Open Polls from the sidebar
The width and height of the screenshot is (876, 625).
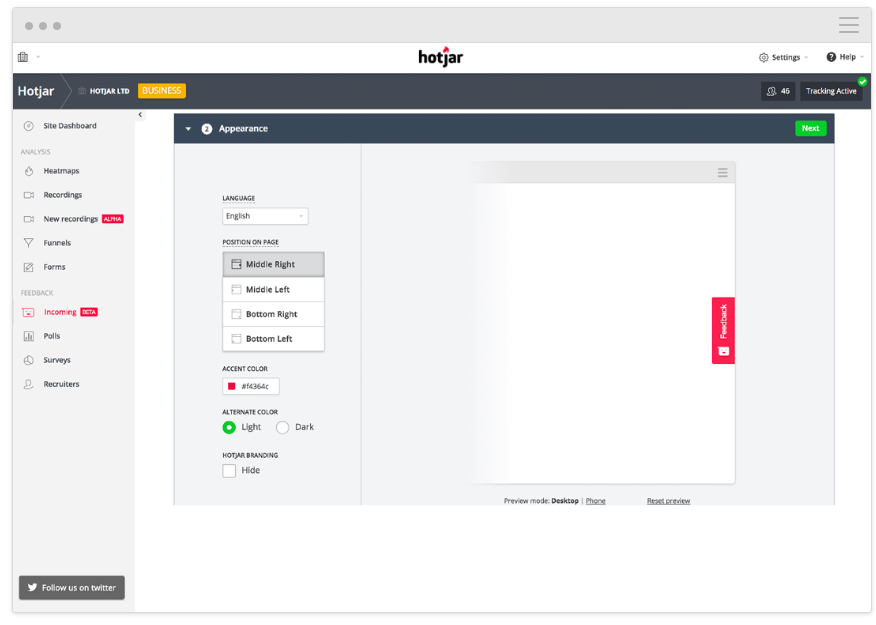click(51, 336)
